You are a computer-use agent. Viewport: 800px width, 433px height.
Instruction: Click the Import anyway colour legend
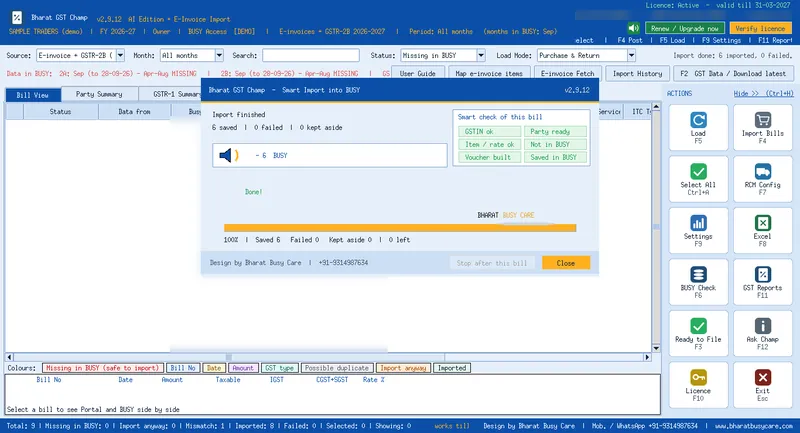tap(403, 368)
